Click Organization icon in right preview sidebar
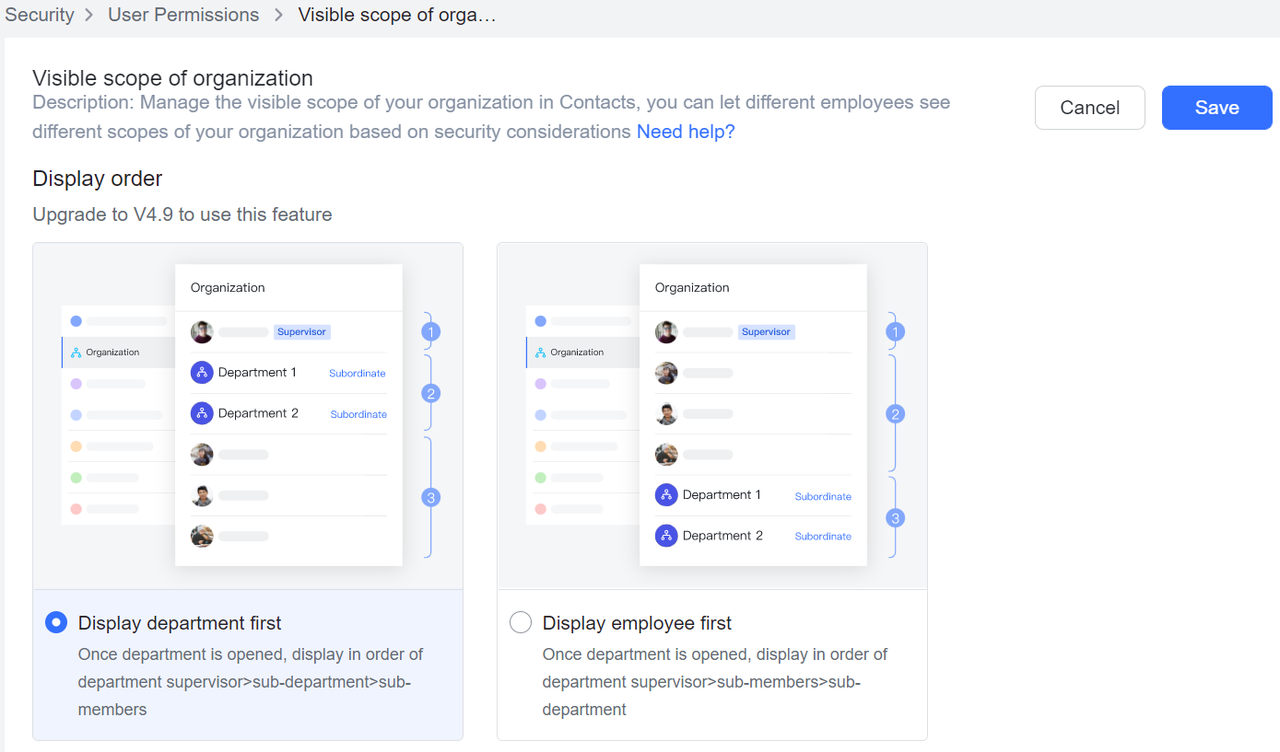 (x=541, y=353)
